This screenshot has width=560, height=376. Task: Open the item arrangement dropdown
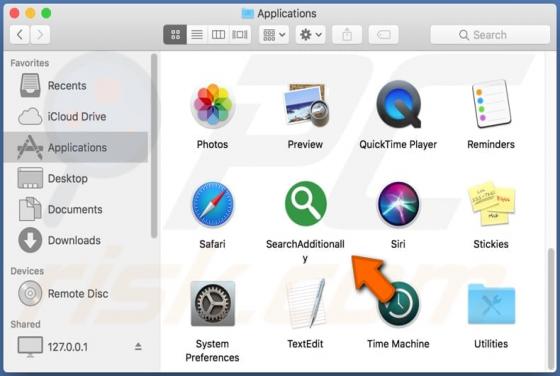pos(274,35)
